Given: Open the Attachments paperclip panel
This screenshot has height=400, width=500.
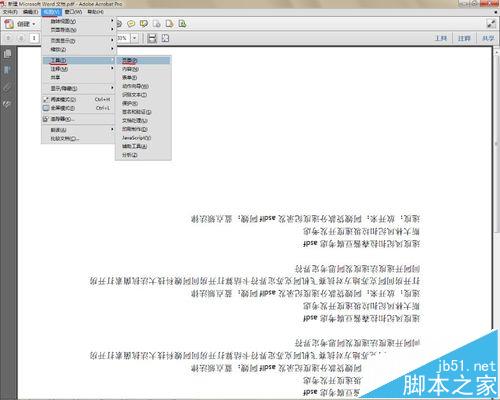Looking at the screenshot, I should (x=7, y=87).
